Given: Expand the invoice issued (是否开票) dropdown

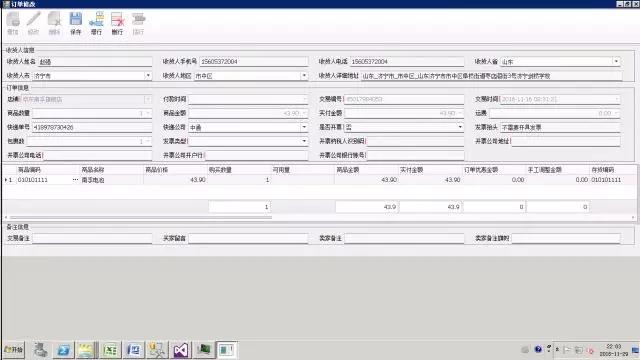Looking at the screenshot, I should coord(460,127).
